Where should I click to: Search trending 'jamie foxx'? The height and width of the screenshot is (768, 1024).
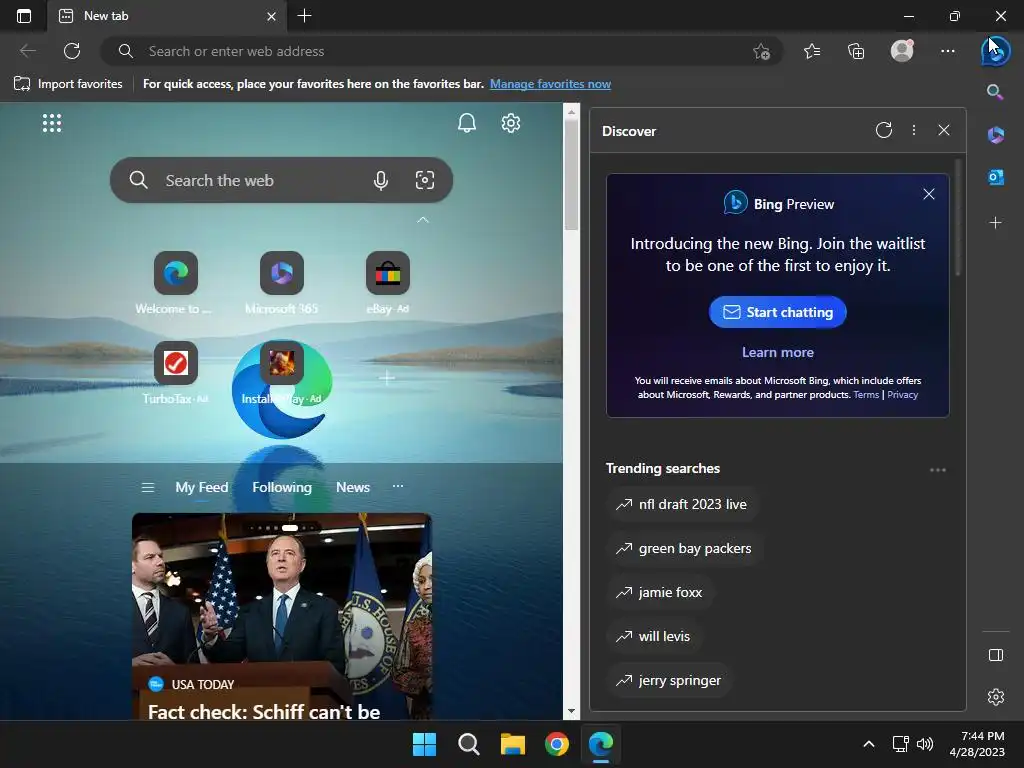pyautogui.click(x=660, y=592)
